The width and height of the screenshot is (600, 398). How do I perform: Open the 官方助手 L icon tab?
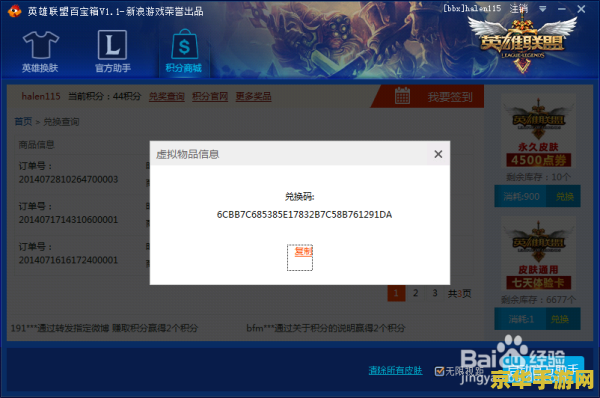[x=112, y=52]
